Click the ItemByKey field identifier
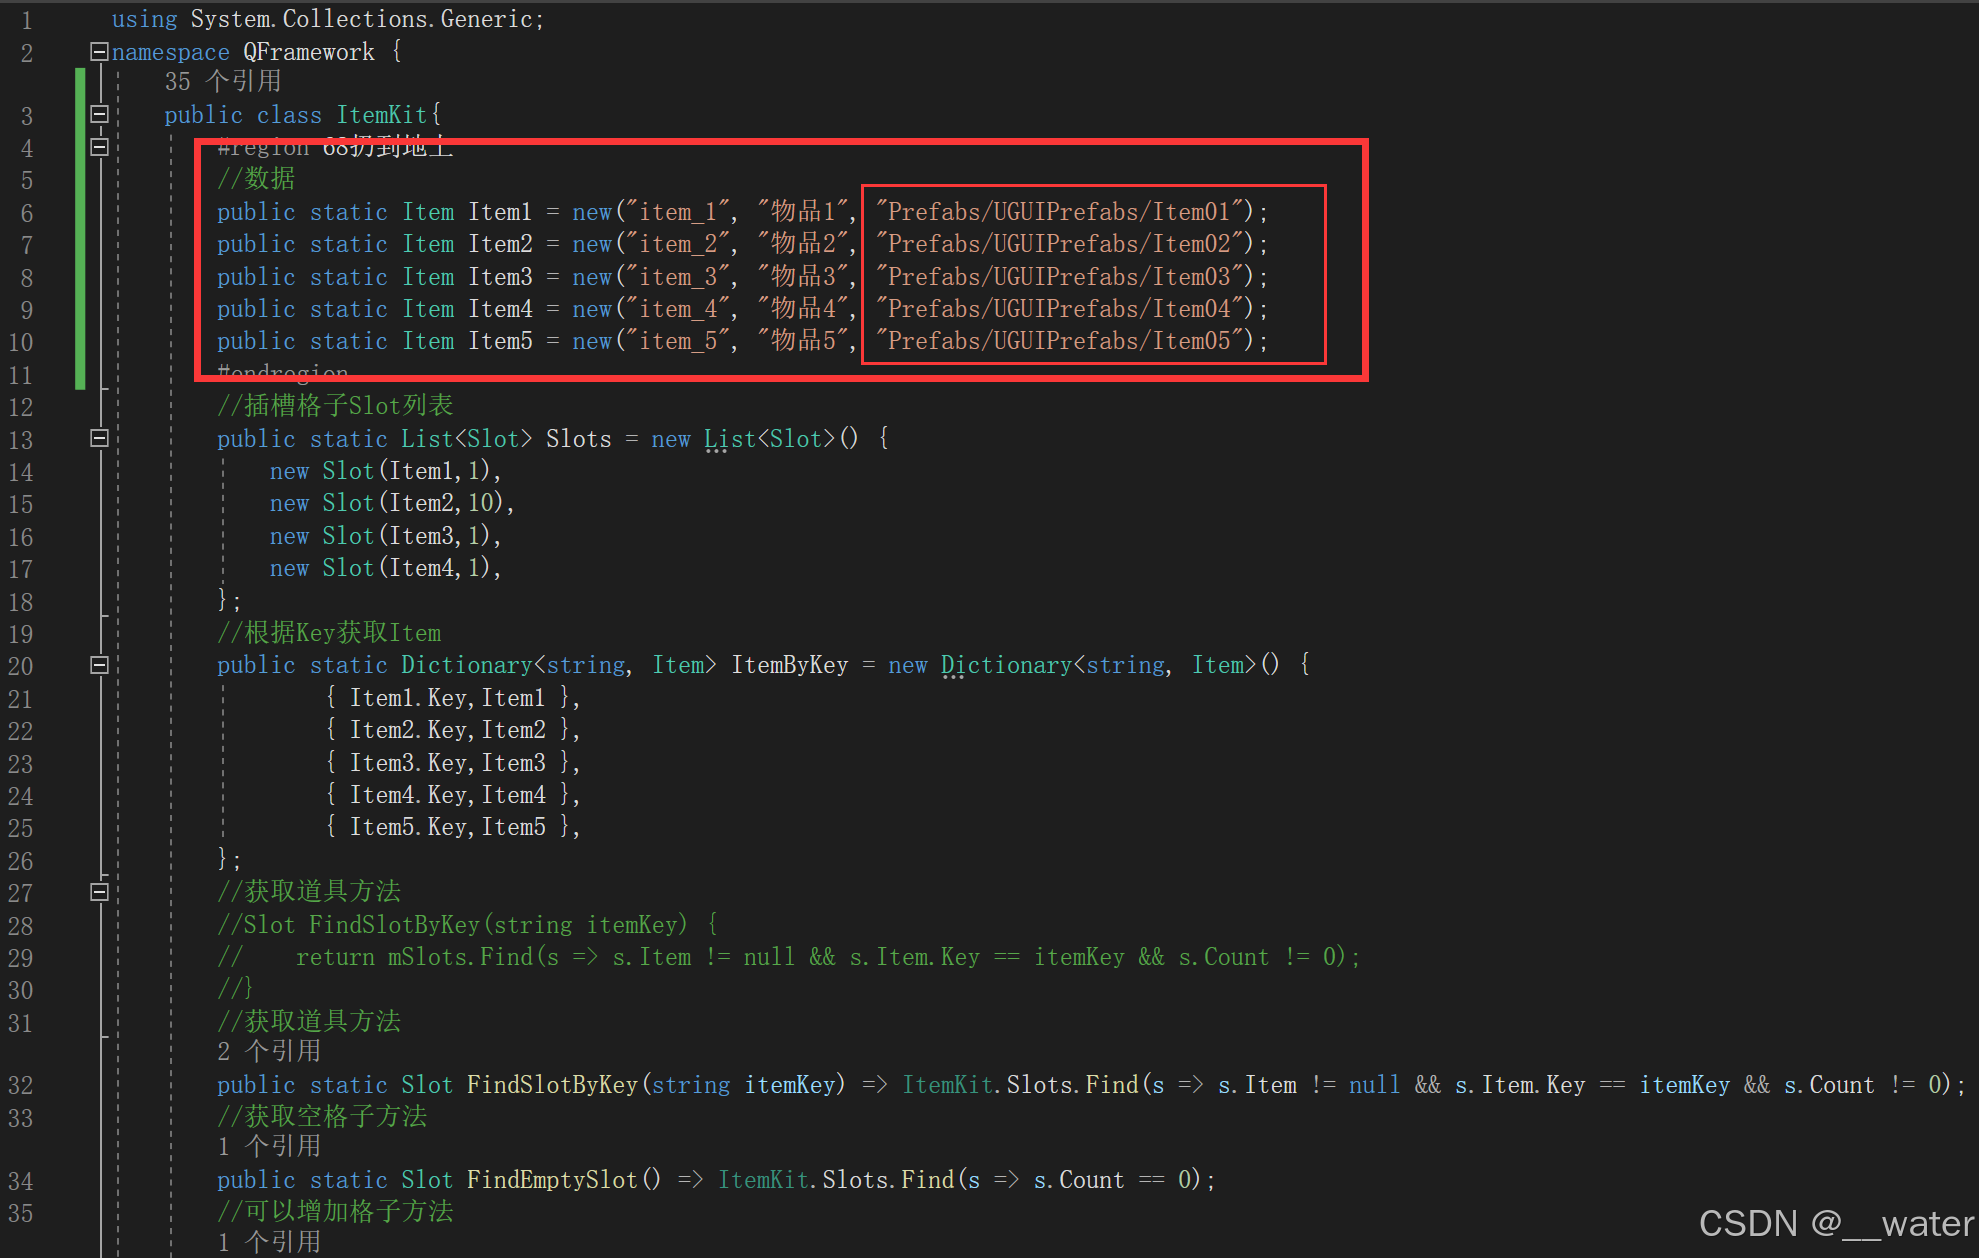The image size is (1979, 1258). click(x=789, y=665)
